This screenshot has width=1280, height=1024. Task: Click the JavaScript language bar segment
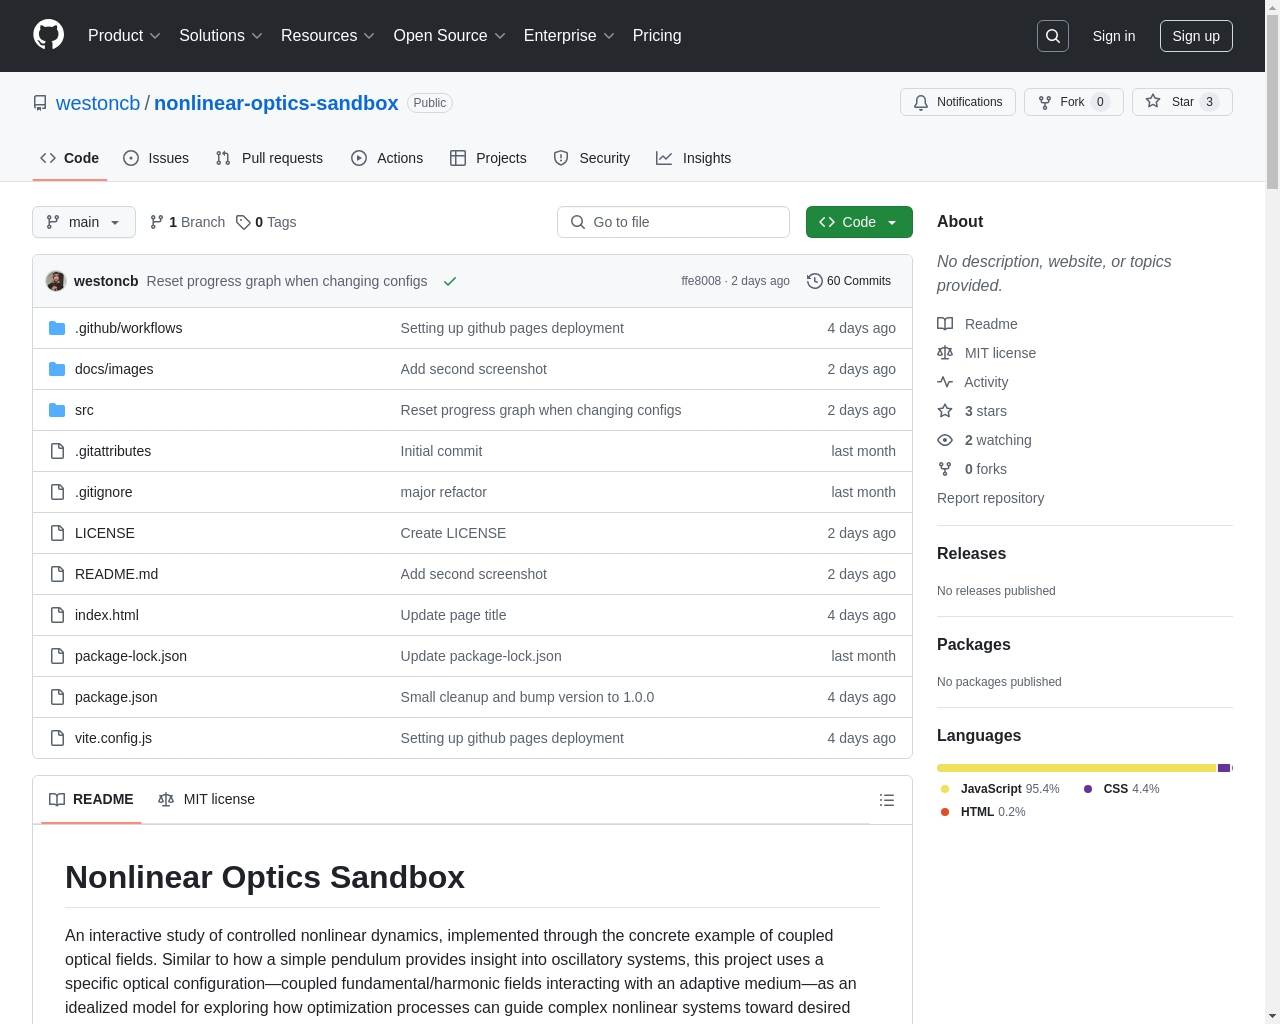click(x=1076, y=768)
